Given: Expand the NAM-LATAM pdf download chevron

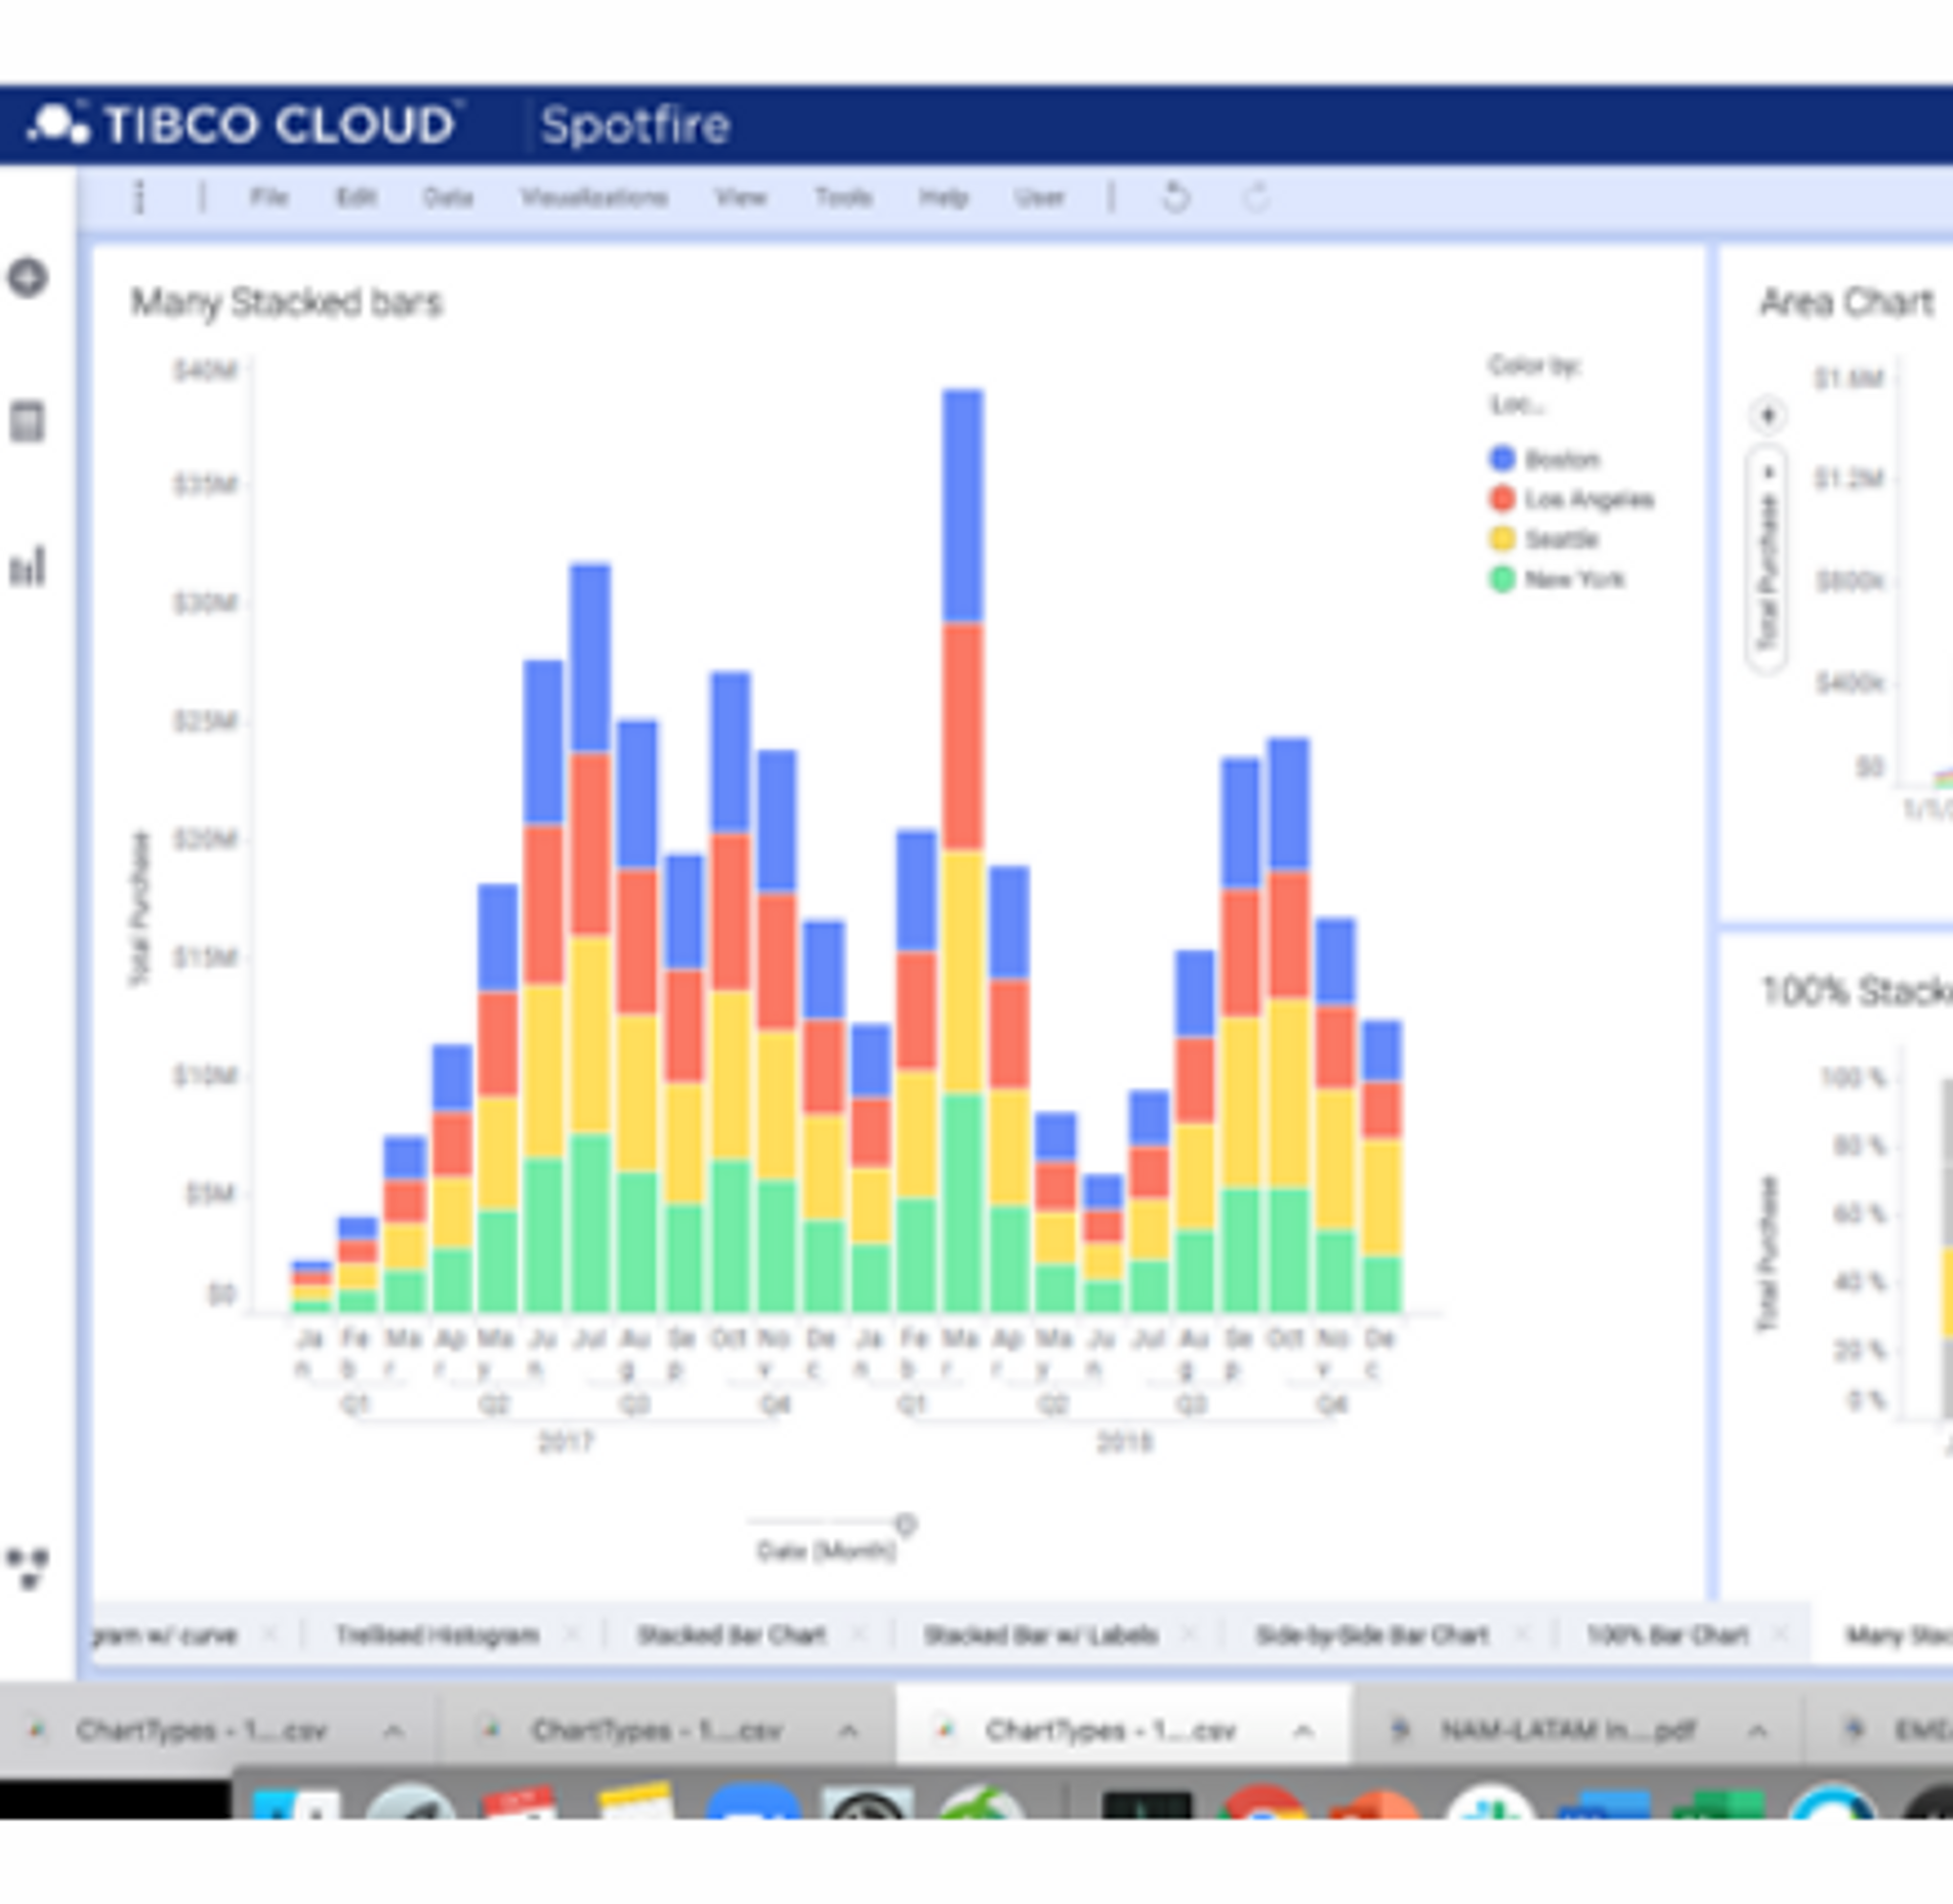Looking at the screenshot, I should (1757, 1731).
